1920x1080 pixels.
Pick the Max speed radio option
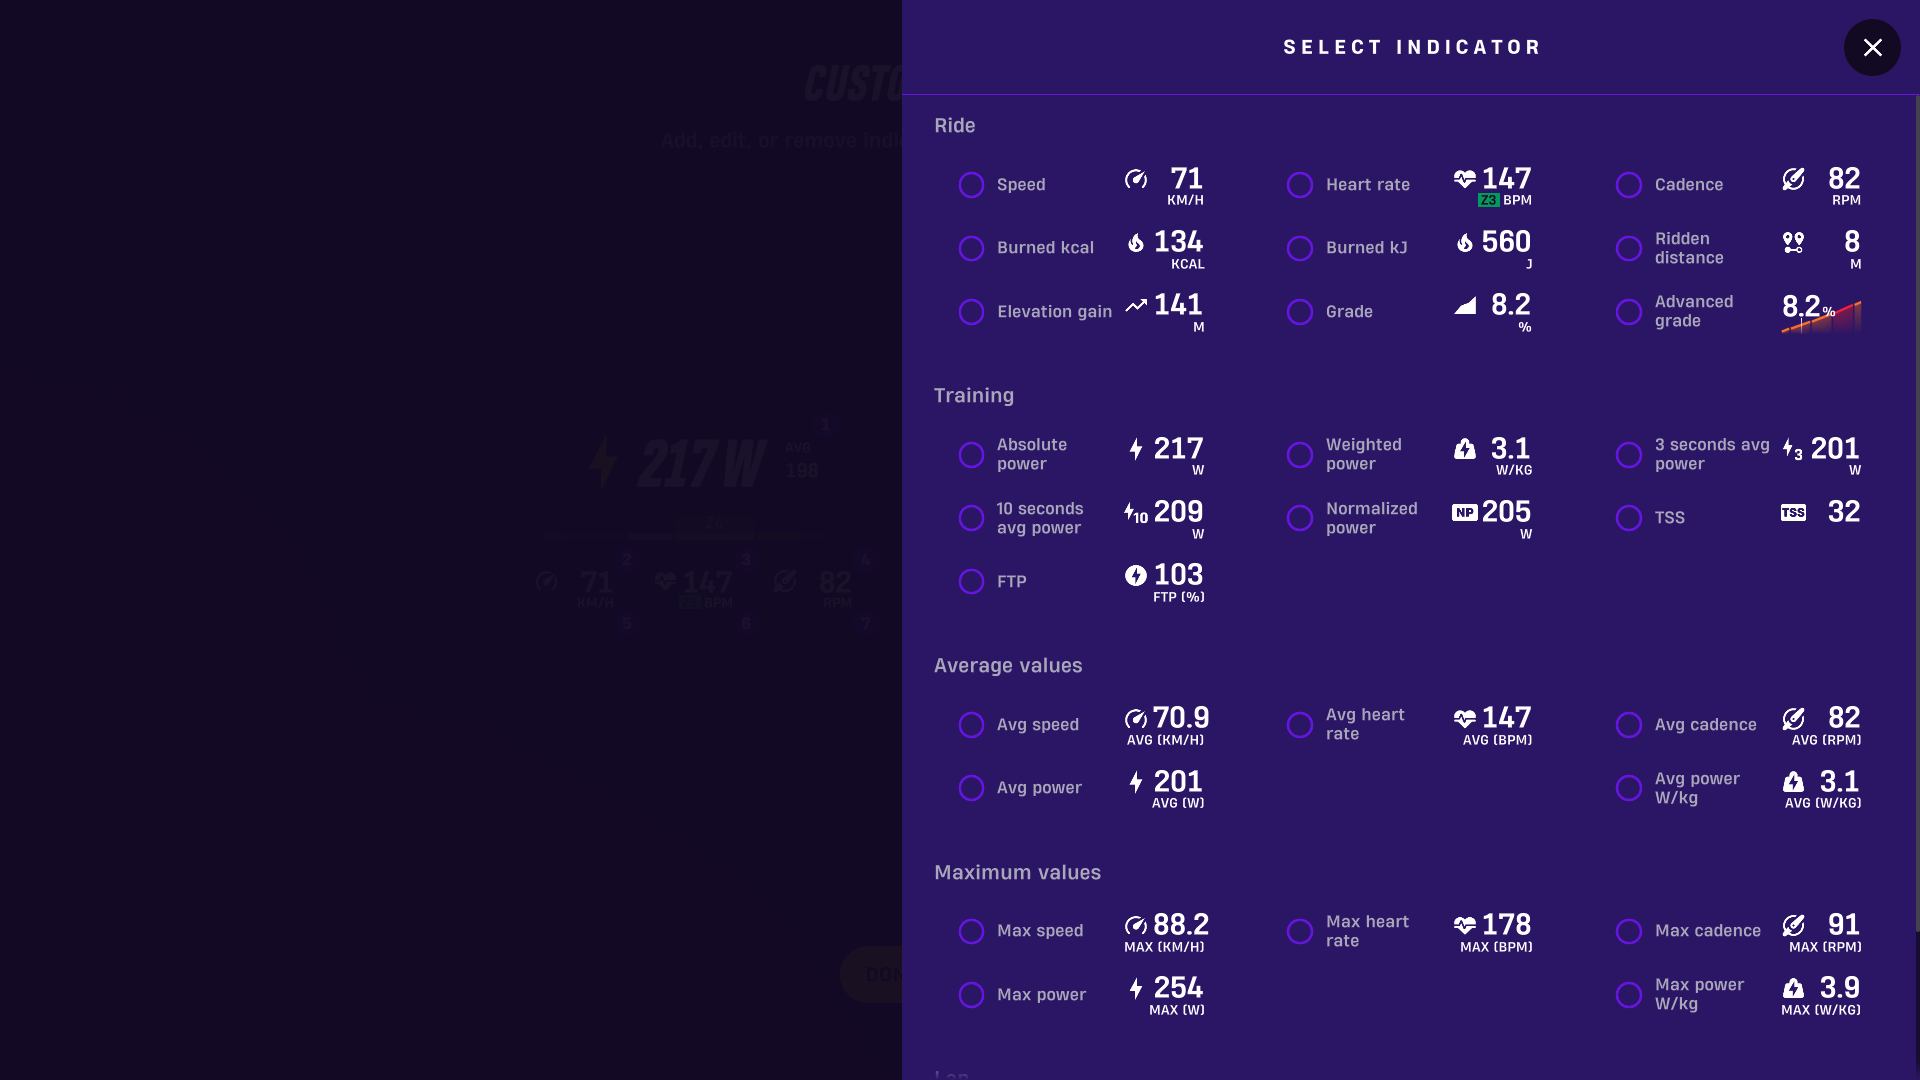click(x=971, y=931)
